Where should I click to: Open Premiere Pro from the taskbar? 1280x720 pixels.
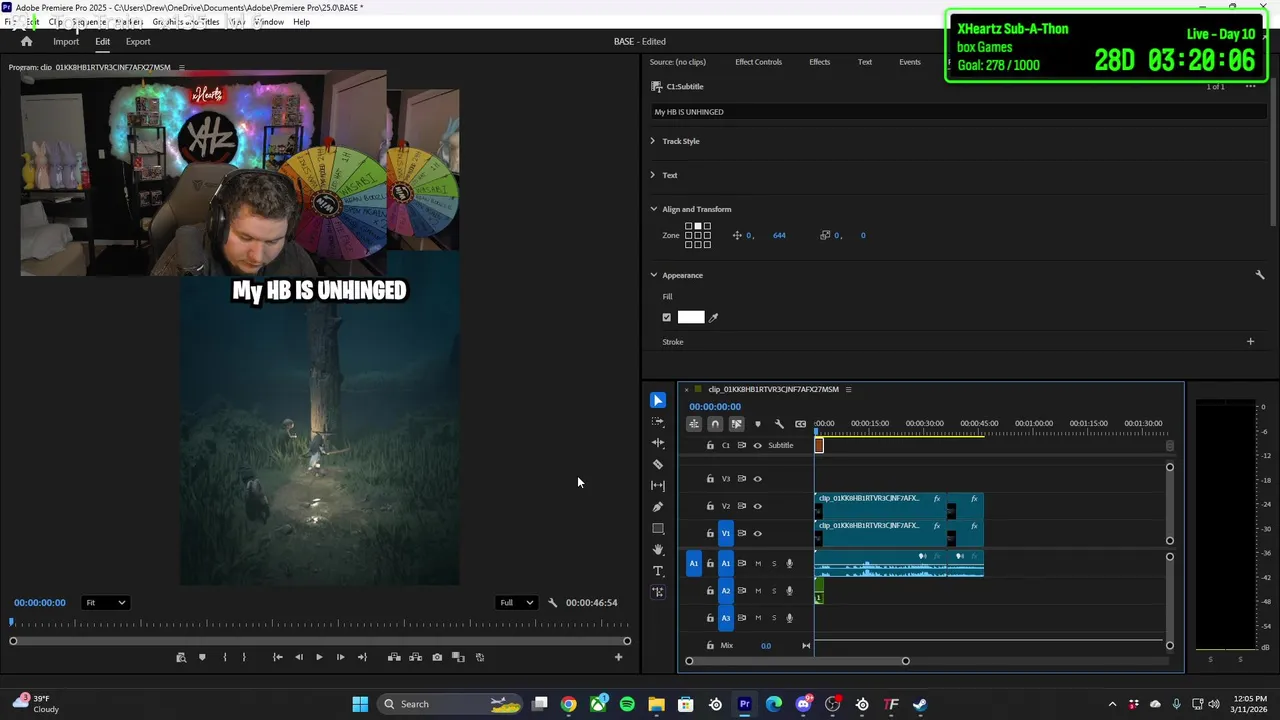click(x=744, y=704)
